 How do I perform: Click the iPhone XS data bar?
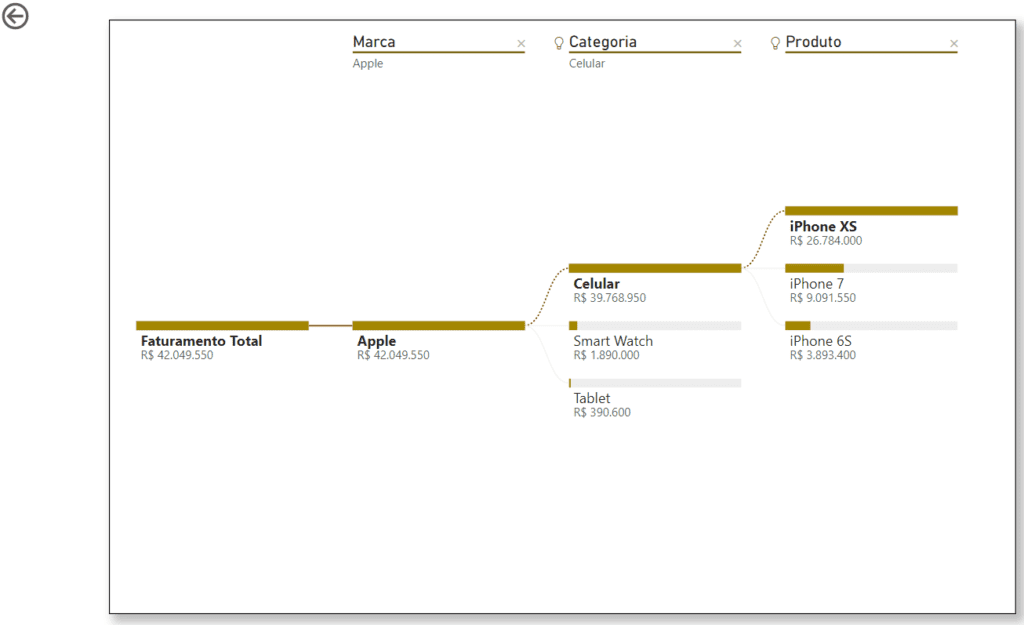coord(871,211)
